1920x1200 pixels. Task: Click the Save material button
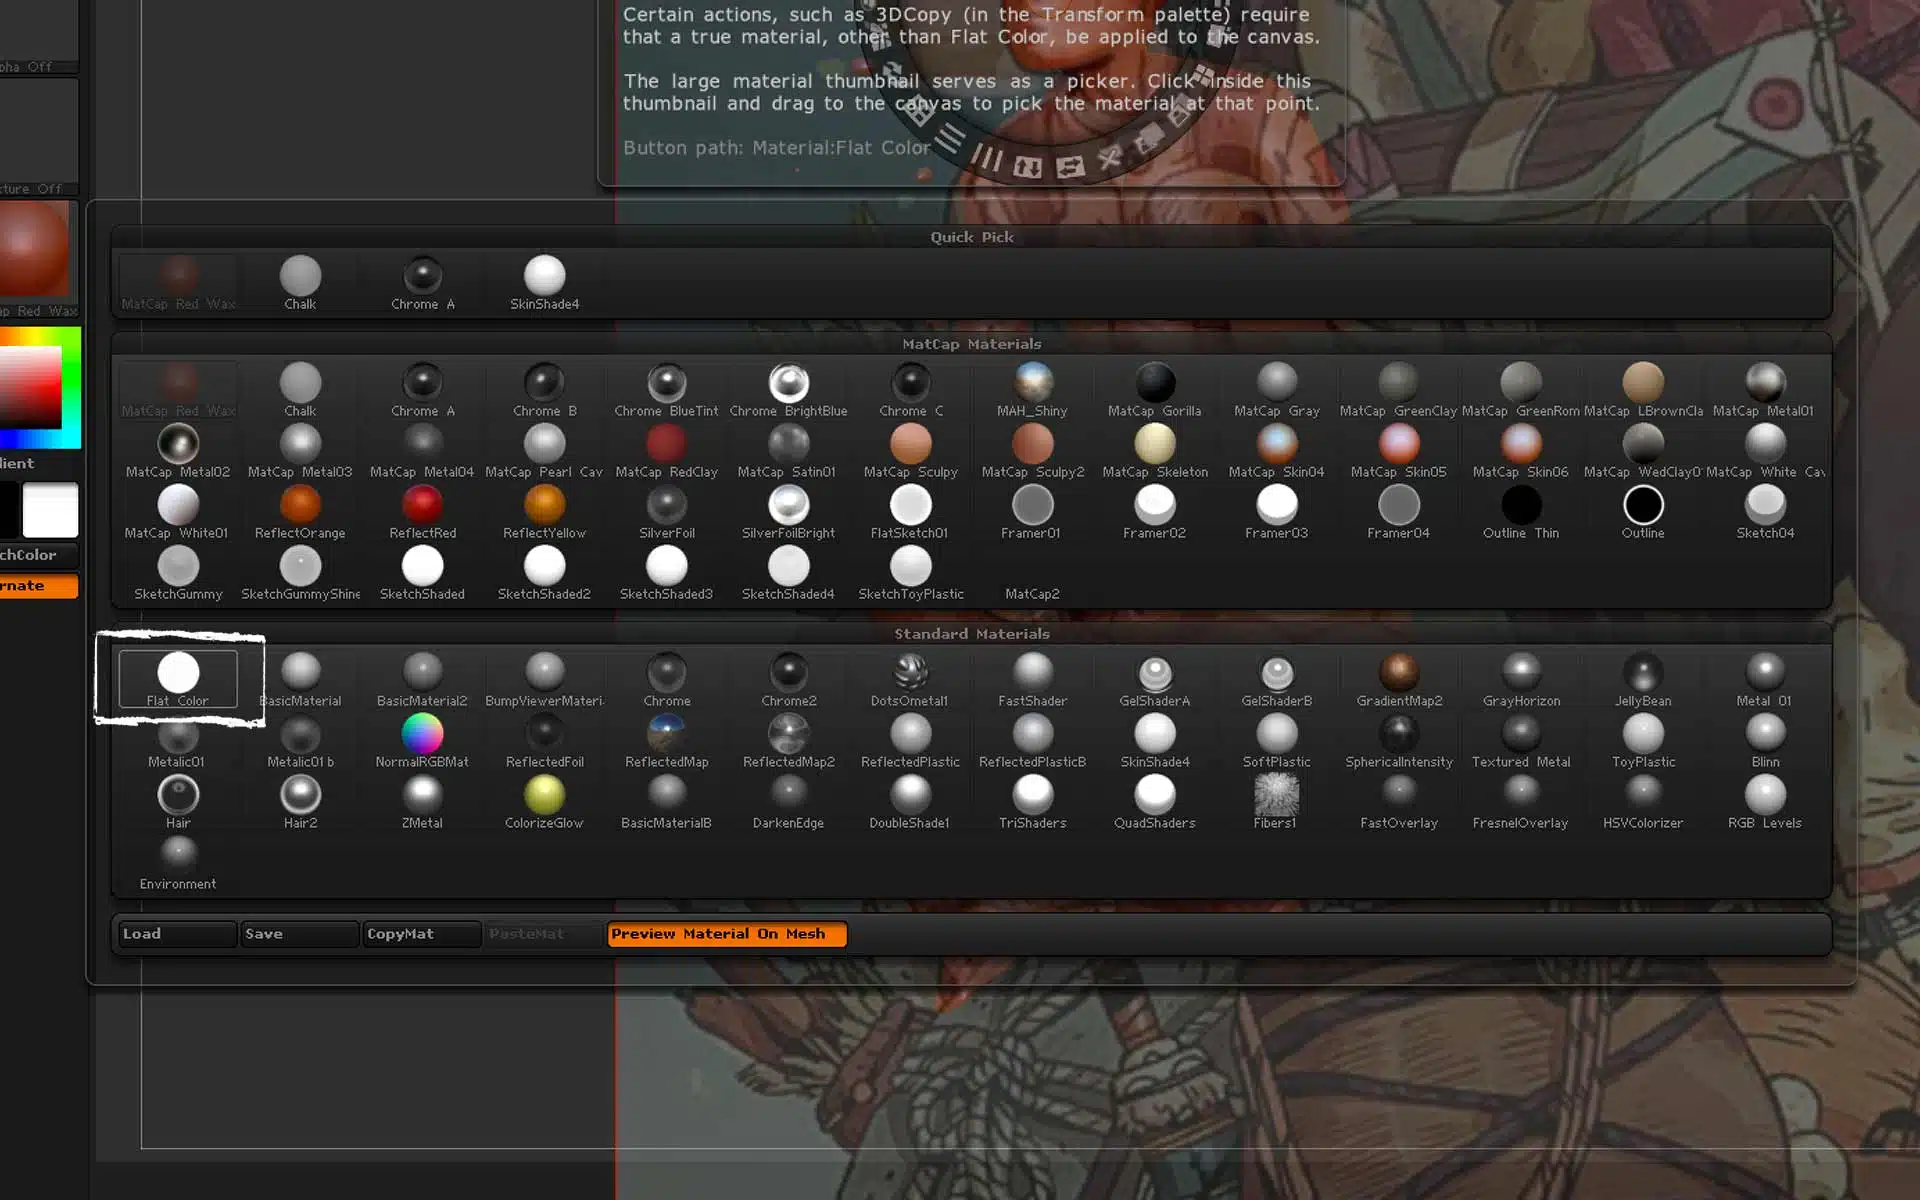pos(298,934)
